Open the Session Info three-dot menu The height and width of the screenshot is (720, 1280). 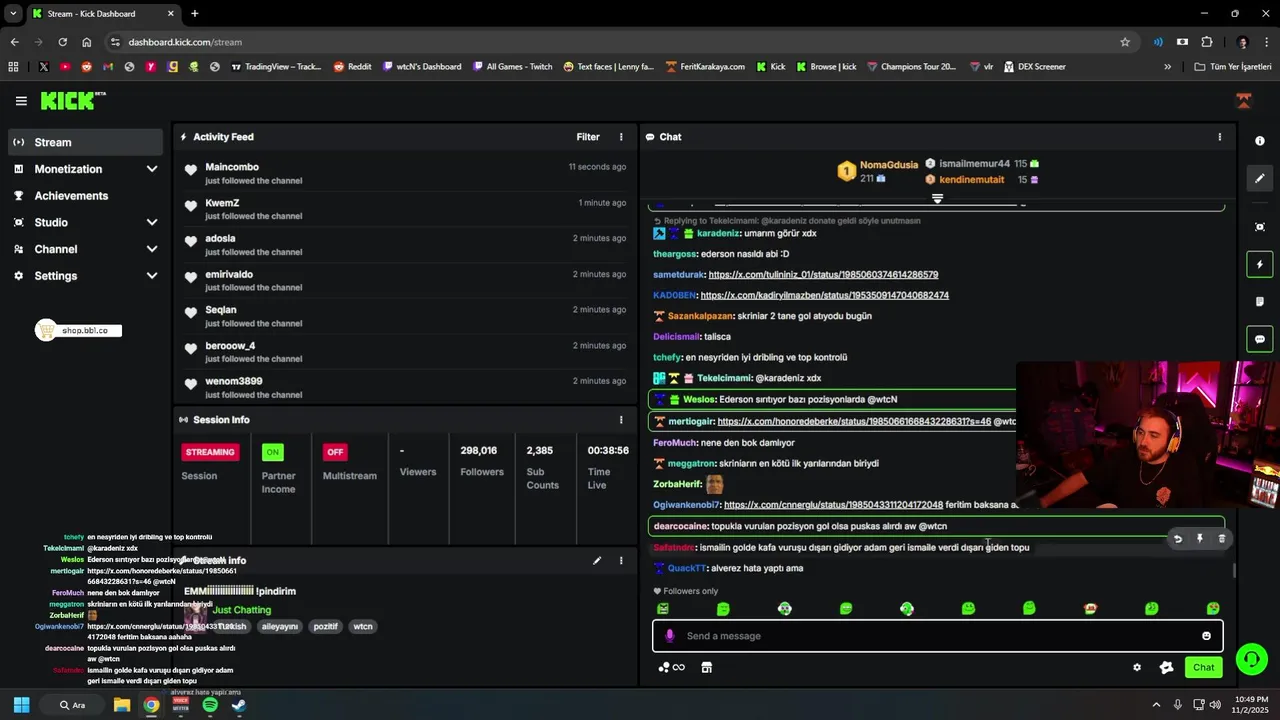(x=621, y=420)
